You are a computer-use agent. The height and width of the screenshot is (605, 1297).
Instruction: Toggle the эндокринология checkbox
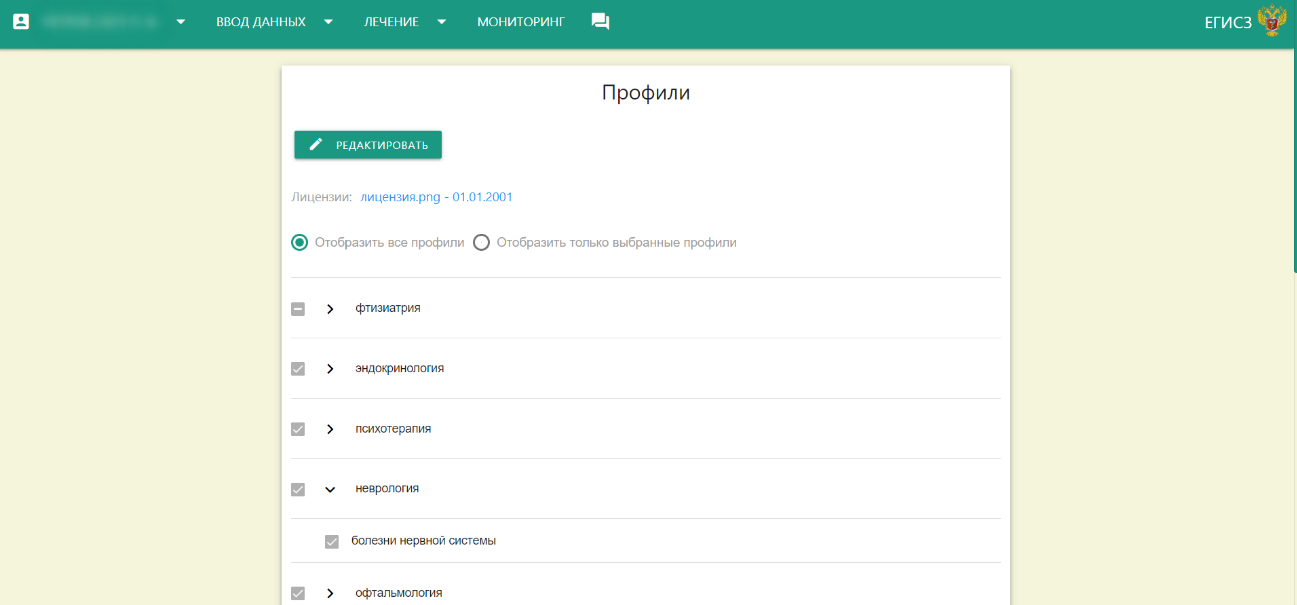[x=298, y=369]
